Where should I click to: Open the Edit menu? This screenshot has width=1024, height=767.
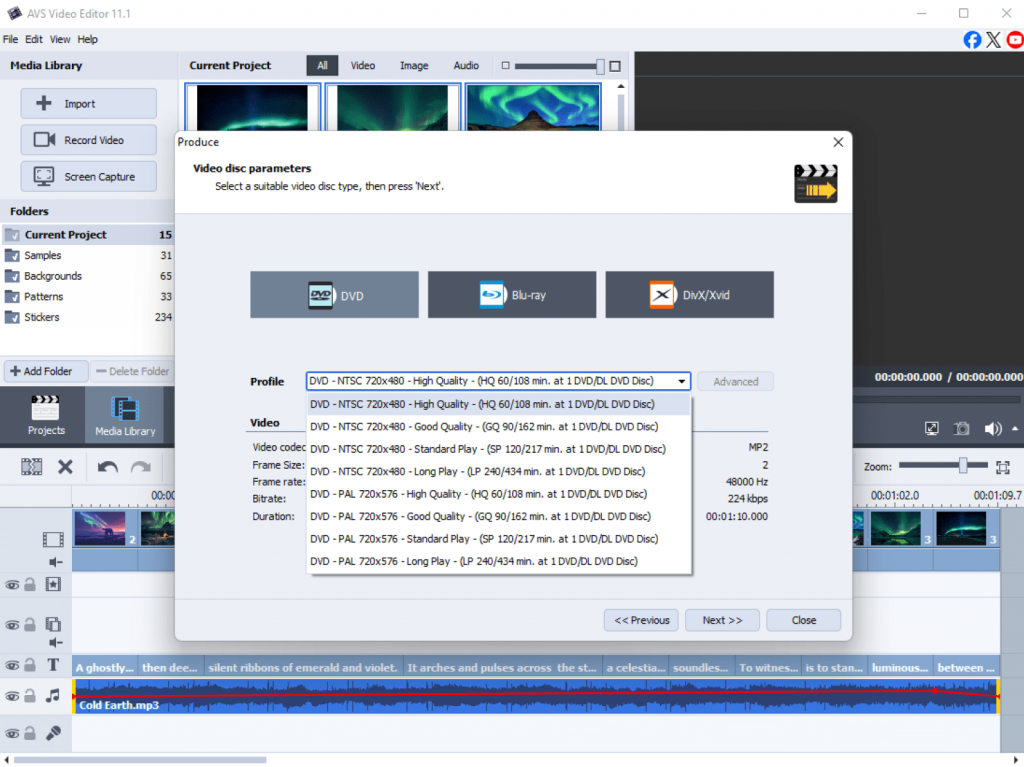coord(34,39)
